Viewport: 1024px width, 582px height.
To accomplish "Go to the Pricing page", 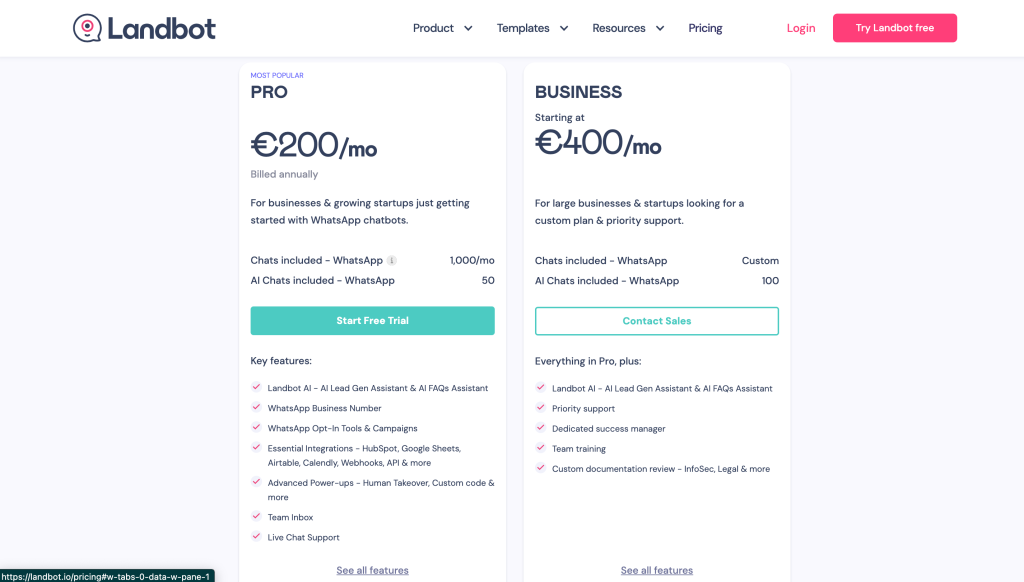I will coord(705,28).
